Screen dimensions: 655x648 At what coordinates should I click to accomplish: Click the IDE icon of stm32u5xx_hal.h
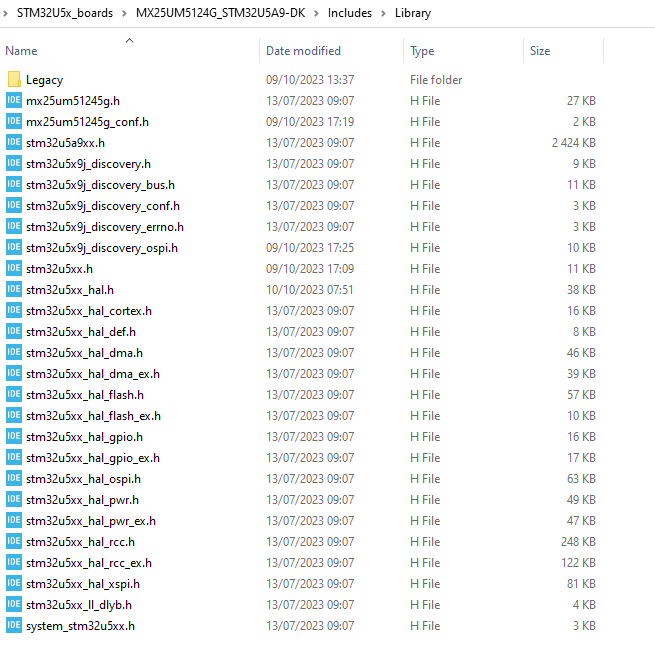pos(14,289)
